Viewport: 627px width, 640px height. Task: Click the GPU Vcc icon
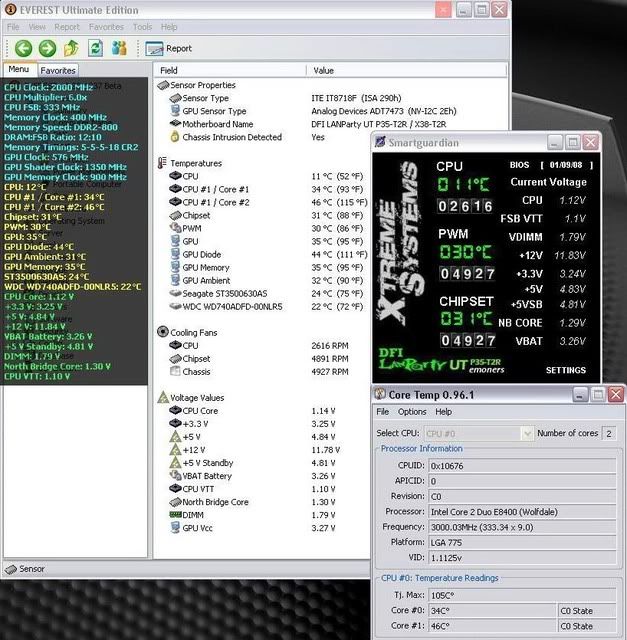pyautogui.click(x=175, y=527)
